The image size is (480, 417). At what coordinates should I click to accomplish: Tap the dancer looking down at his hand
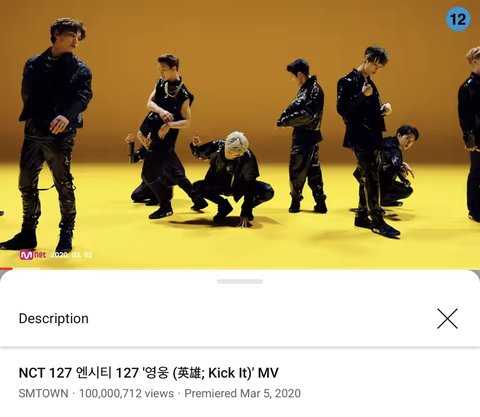point(365,140)
